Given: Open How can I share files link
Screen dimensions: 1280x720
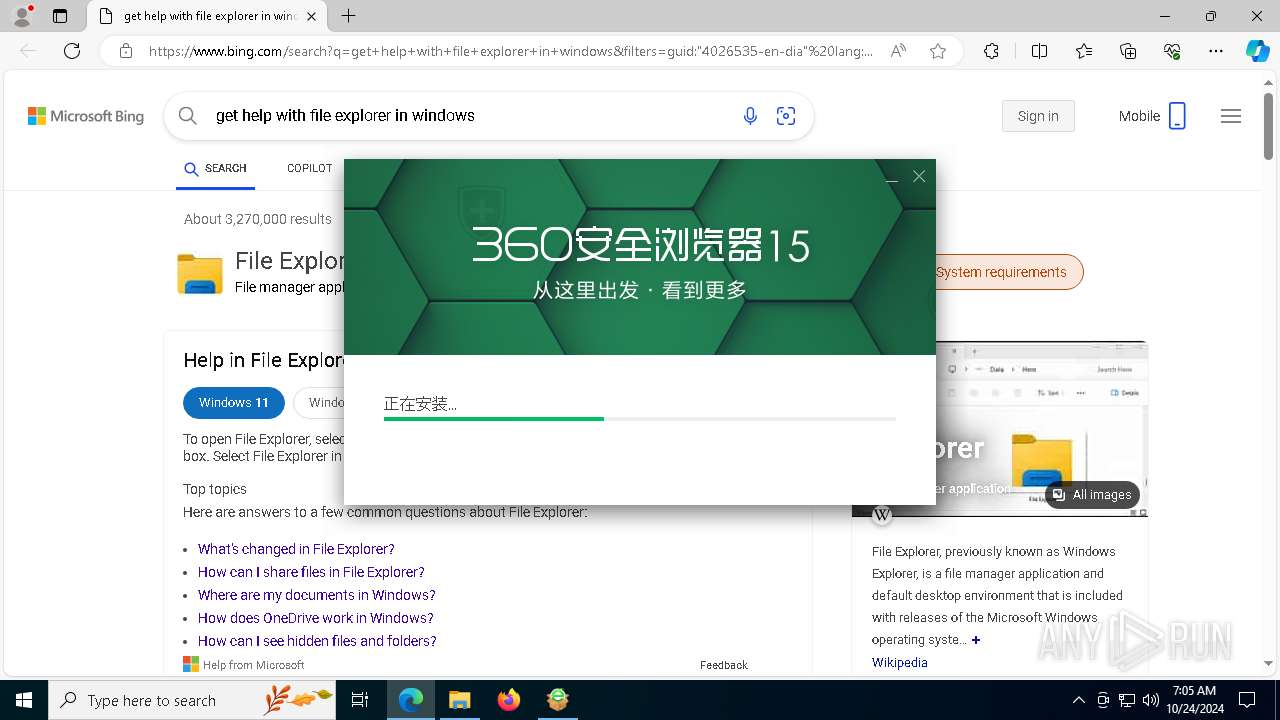Looking at the screenshot, I should click(x=311, y=572).
